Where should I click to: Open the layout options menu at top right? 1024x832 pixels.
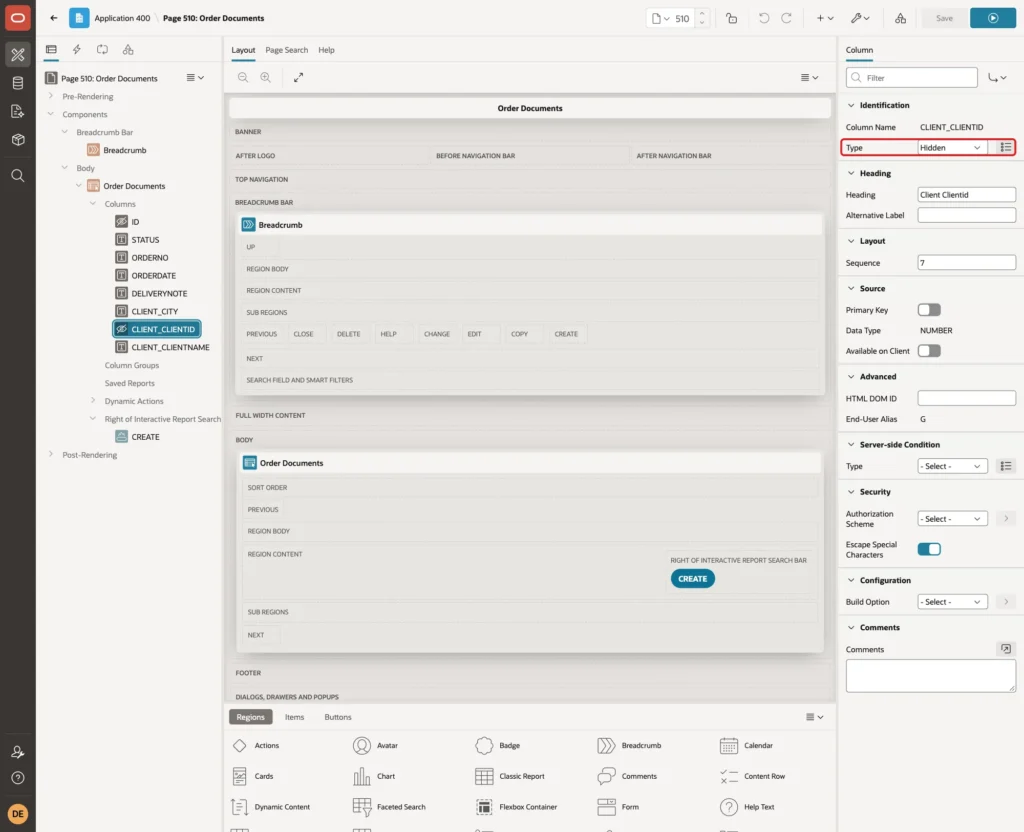click(809, 77)
